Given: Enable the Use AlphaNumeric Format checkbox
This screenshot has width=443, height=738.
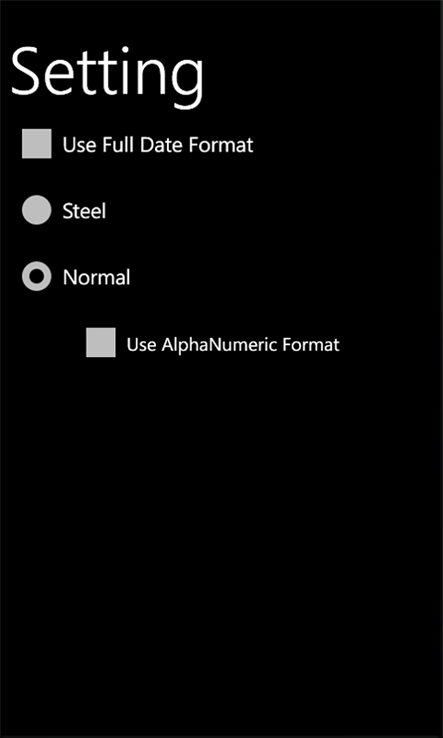Looking at the screenshot, I should coord(101,343).
